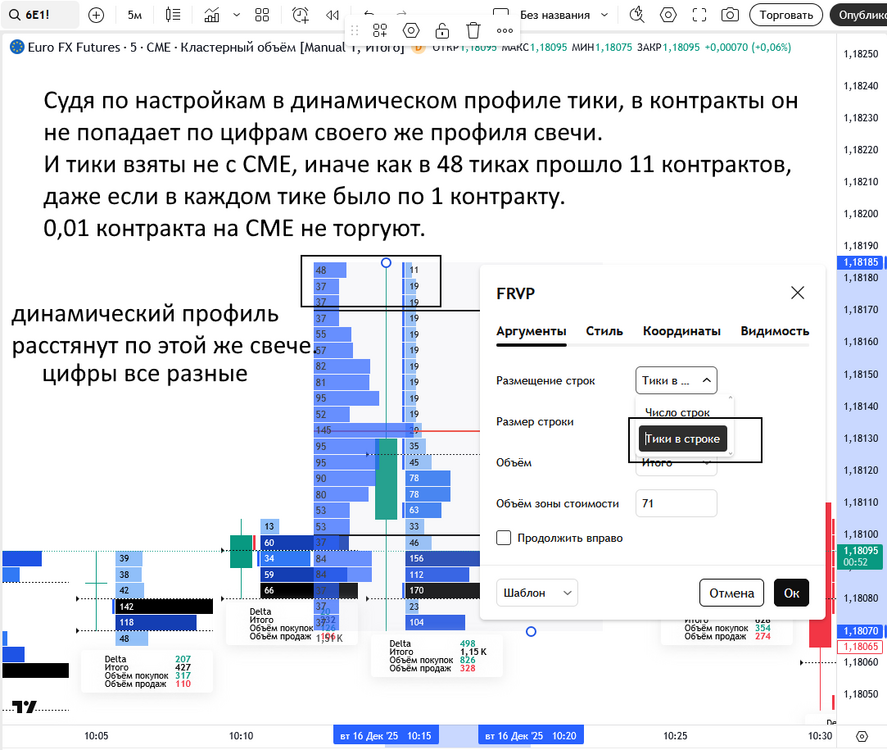The image size is (887, 750).
Task: Click the upper FRVP anchor circle
Action: point(386,262)
